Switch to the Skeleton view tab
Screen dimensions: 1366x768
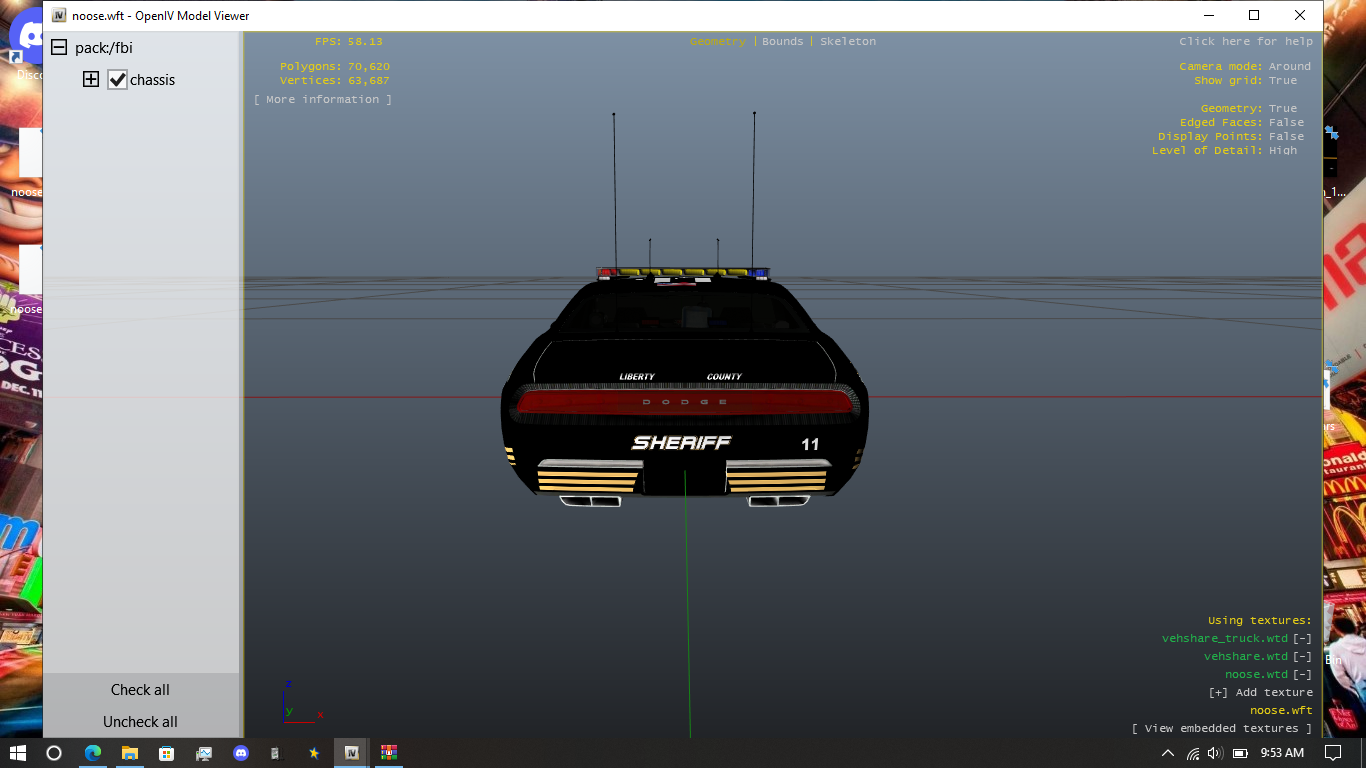pos(848,42)
